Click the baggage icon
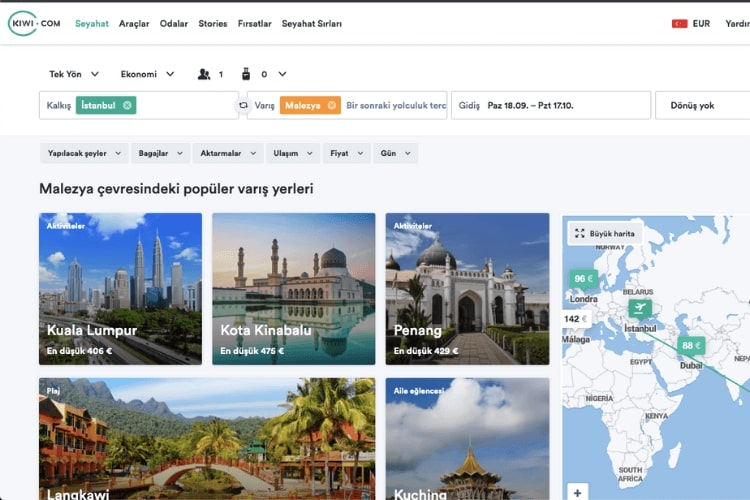 (x=246, y=74)
